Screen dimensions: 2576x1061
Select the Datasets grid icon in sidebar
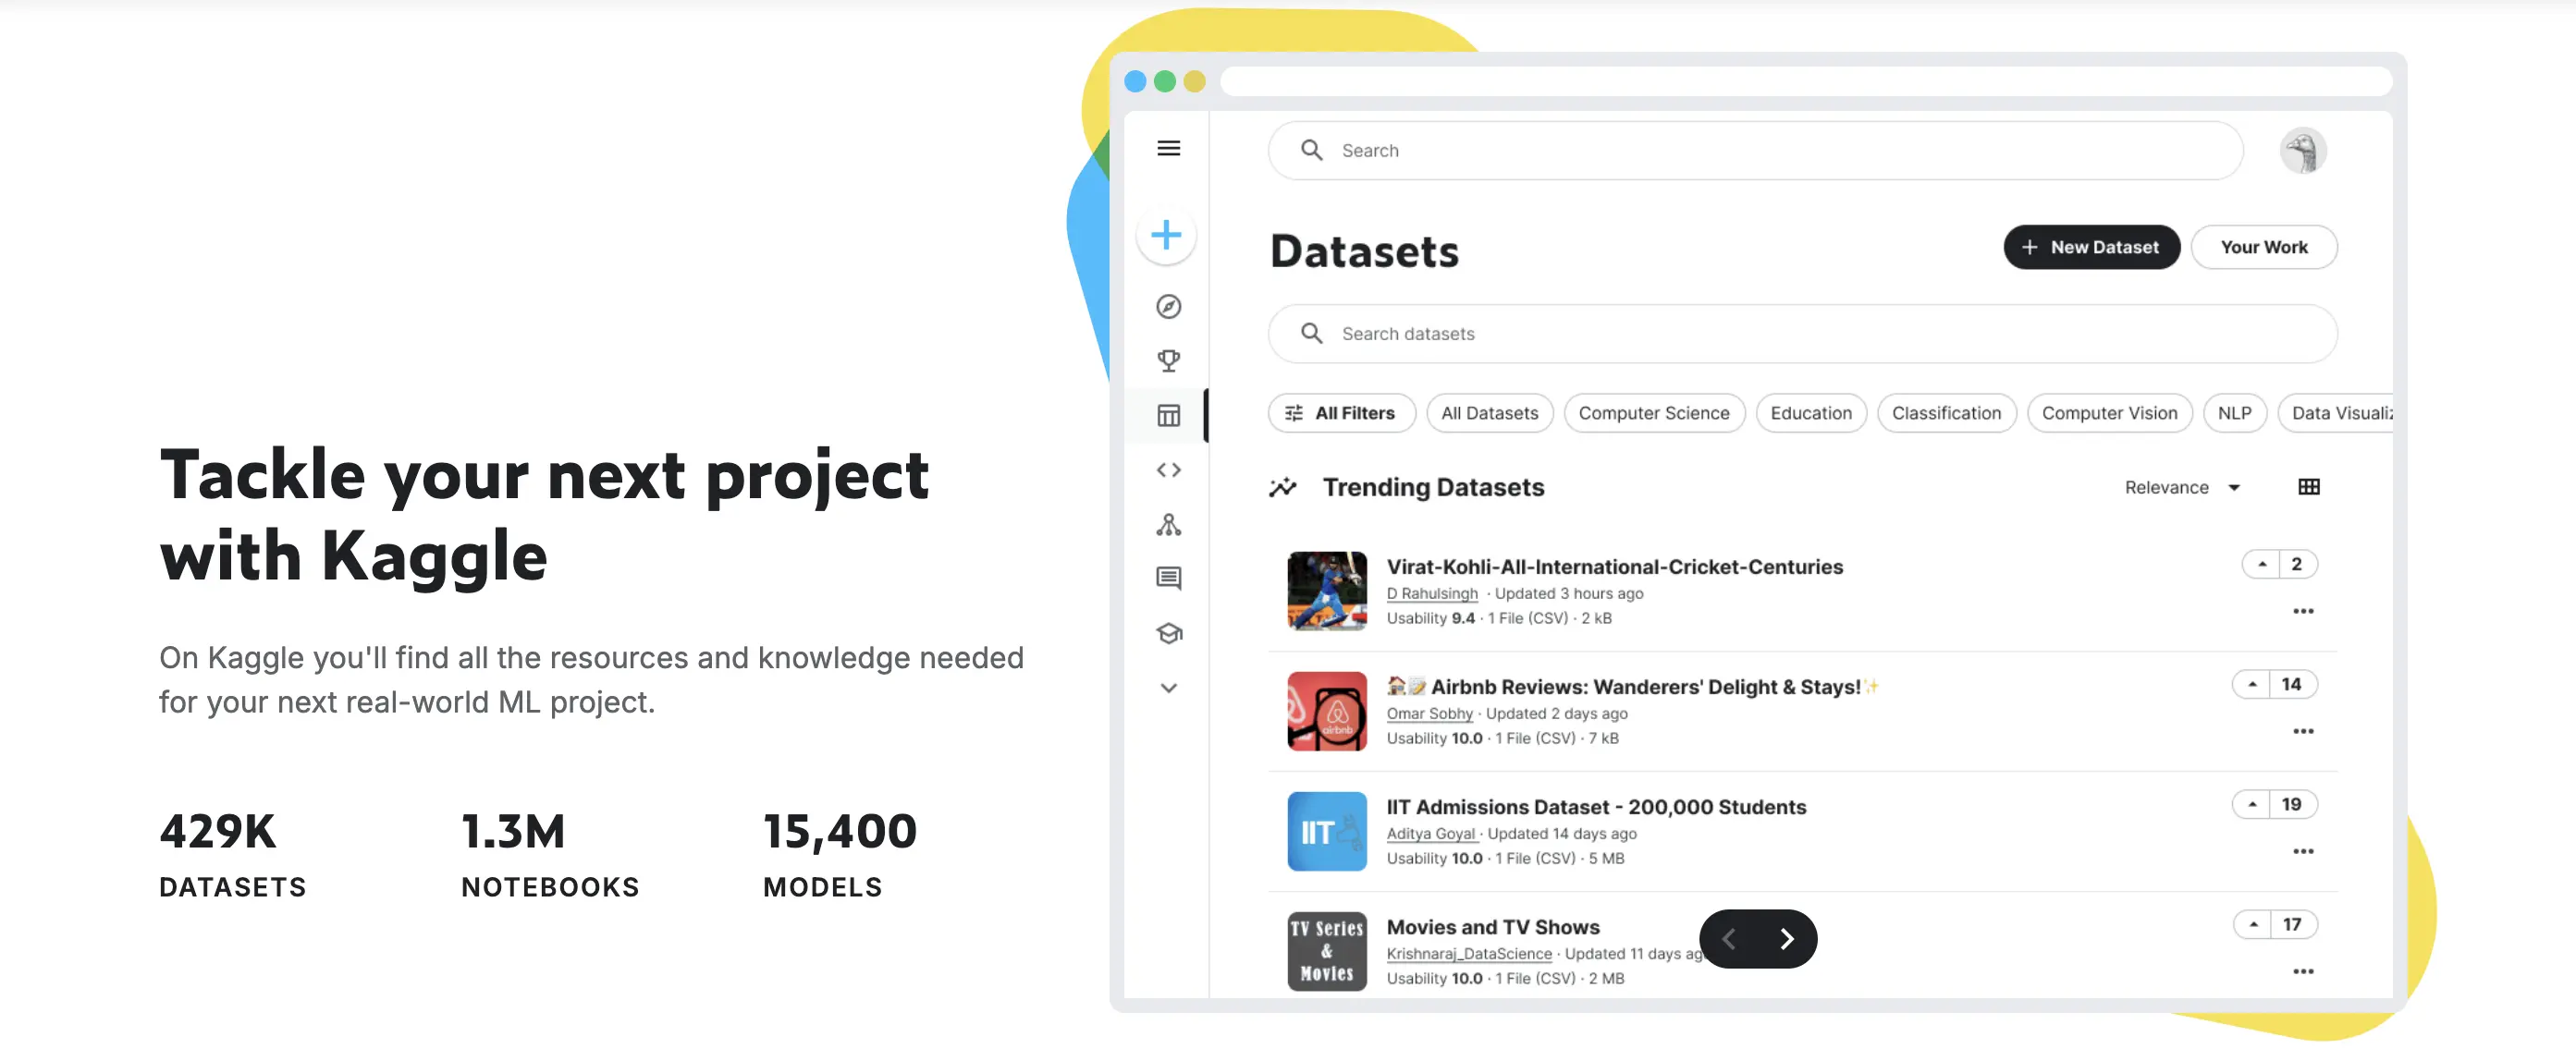(1167, 415)
